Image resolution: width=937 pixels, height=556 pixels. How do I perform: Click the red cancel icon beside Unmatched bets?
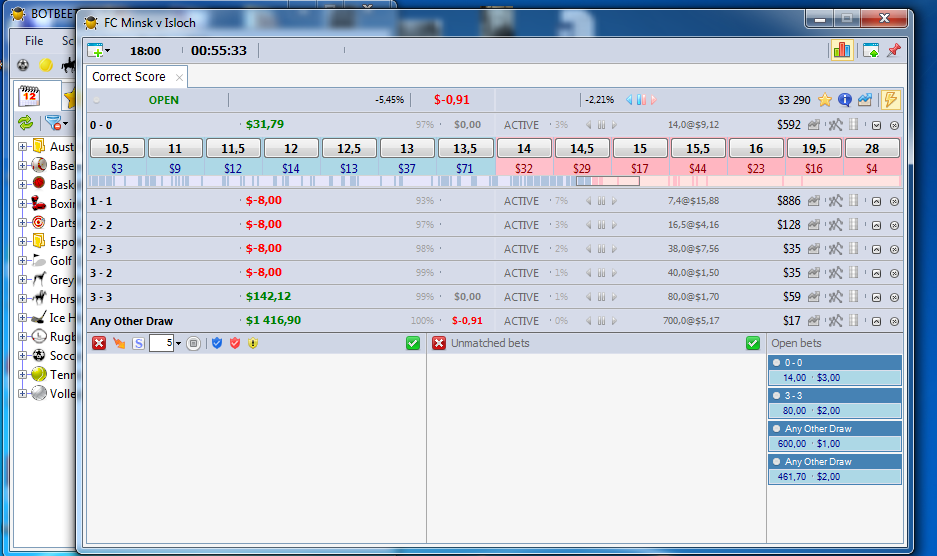439,343
